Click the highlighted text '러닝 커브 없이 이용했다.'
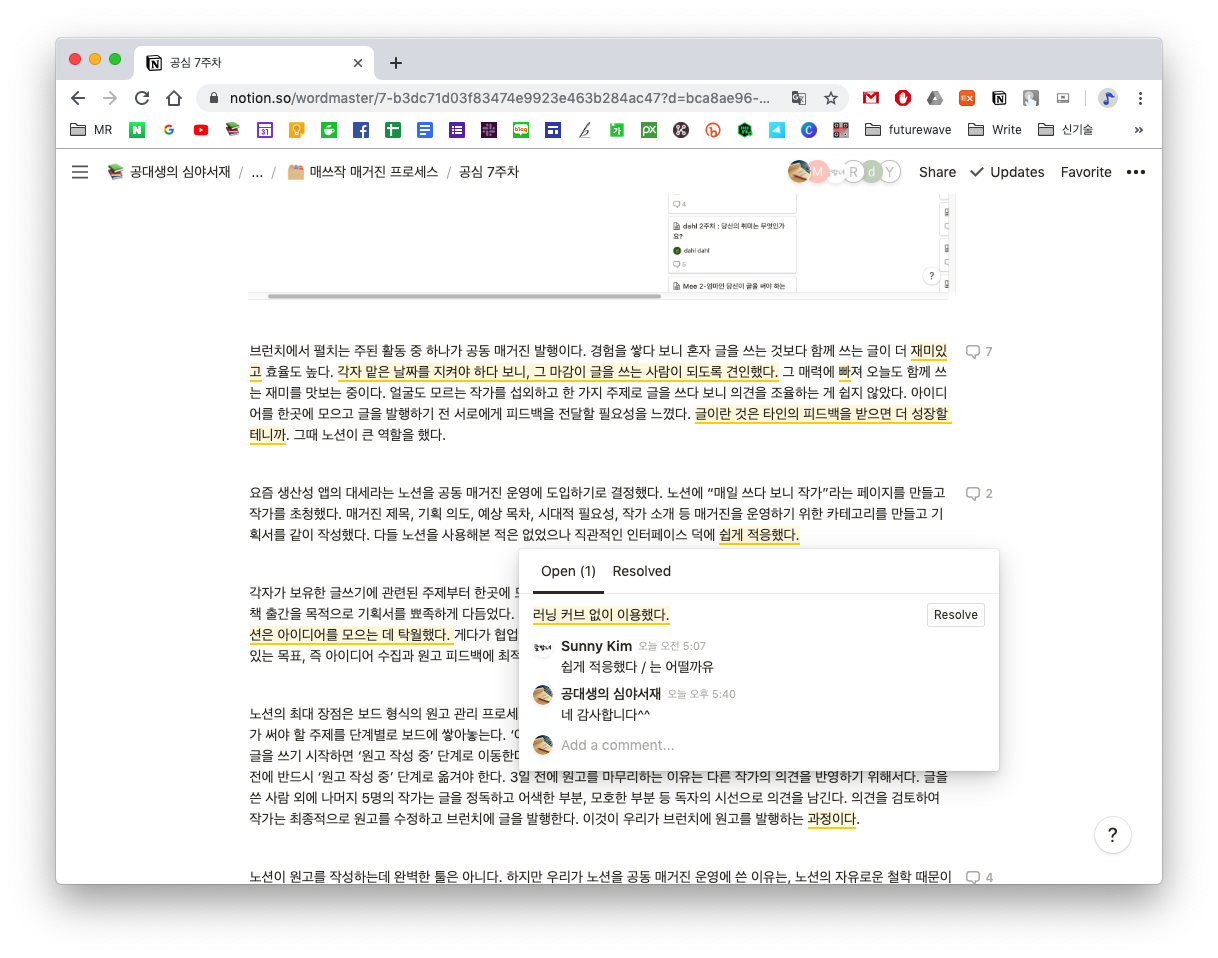This screenshot has width=1218, height=958. pyautogui.click(x=601, y=614)
